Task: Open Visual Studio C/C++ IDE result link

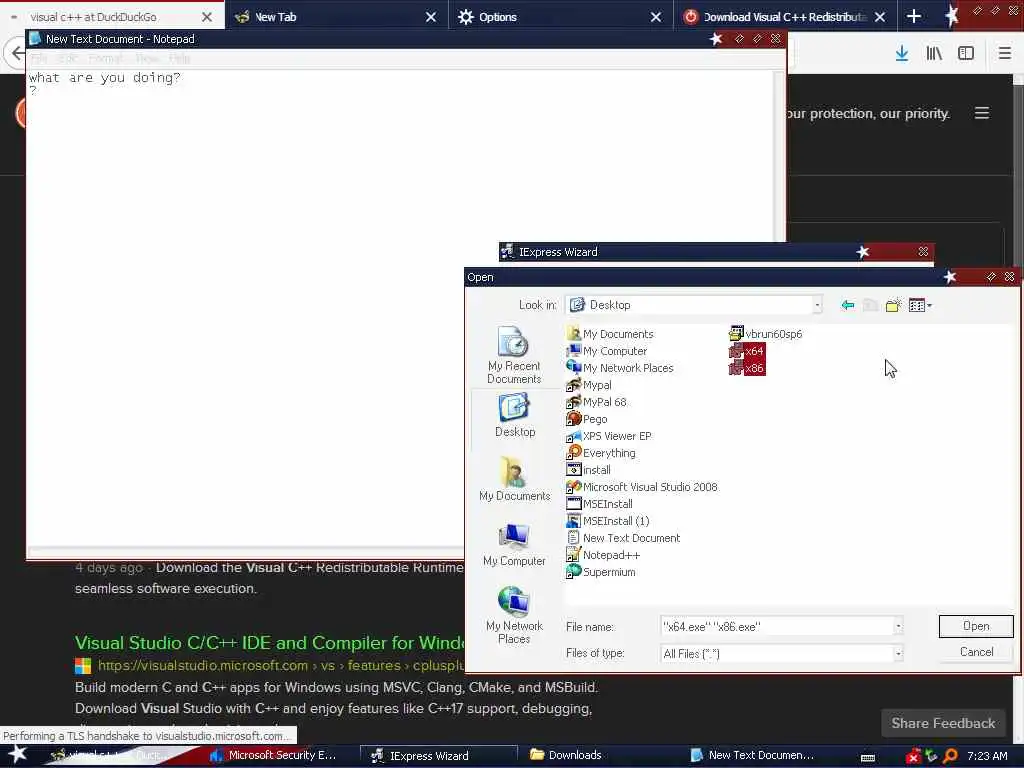Action: click(x=269, y=643)
